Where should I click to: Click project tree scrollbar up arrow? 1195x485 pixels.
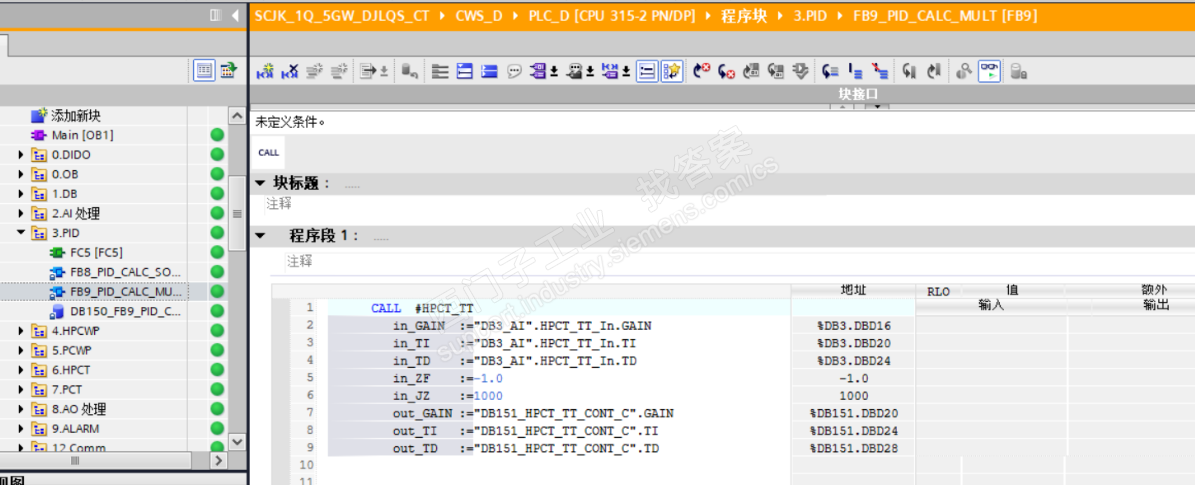tap(237, 115)
